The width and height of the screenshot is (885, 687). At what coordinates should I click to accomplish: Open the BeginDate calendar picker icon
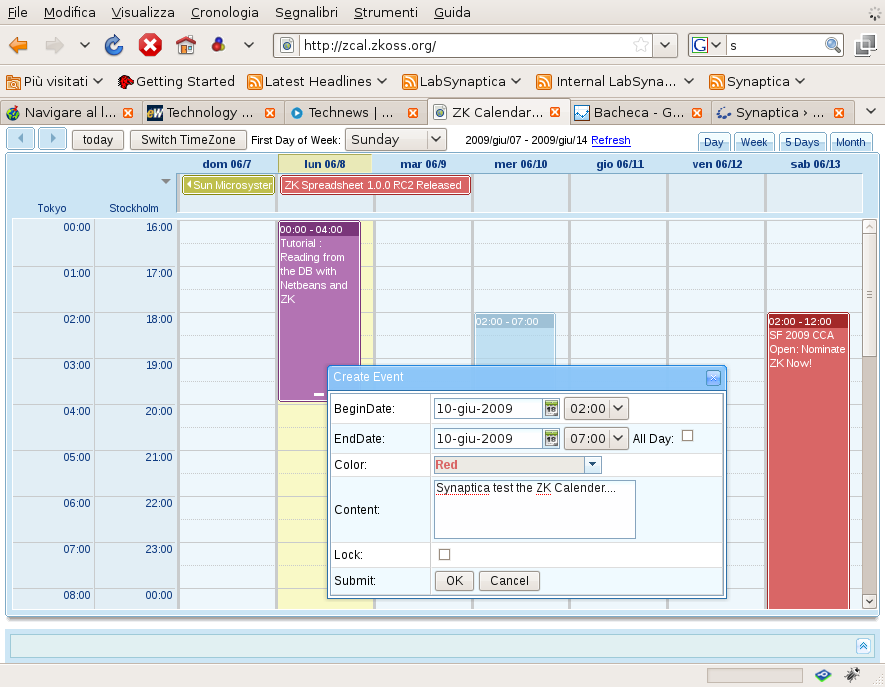551,409
